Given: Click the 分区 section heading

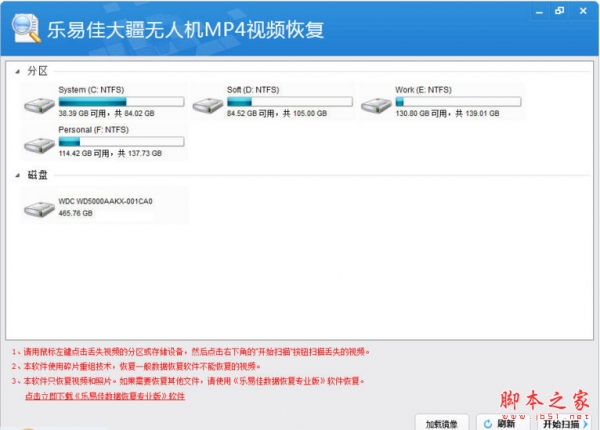Looking at the screenshot, I should (37, 71).
